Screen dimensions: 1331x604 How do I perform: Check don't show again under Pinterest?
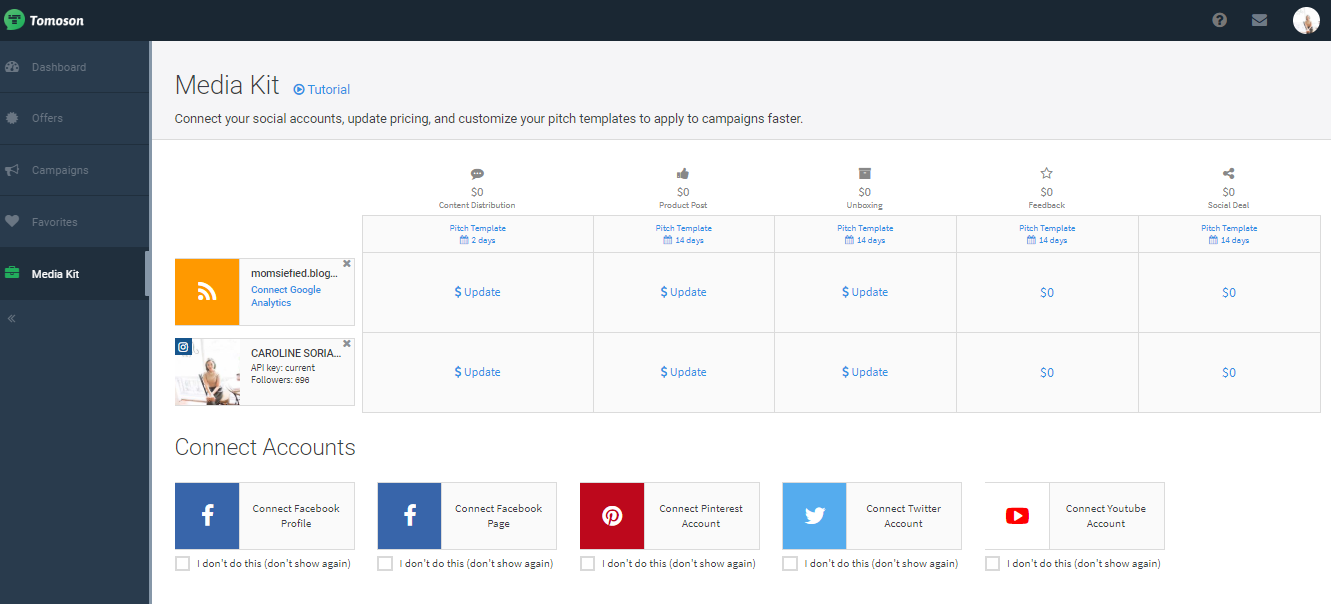(x=587, y=564)
